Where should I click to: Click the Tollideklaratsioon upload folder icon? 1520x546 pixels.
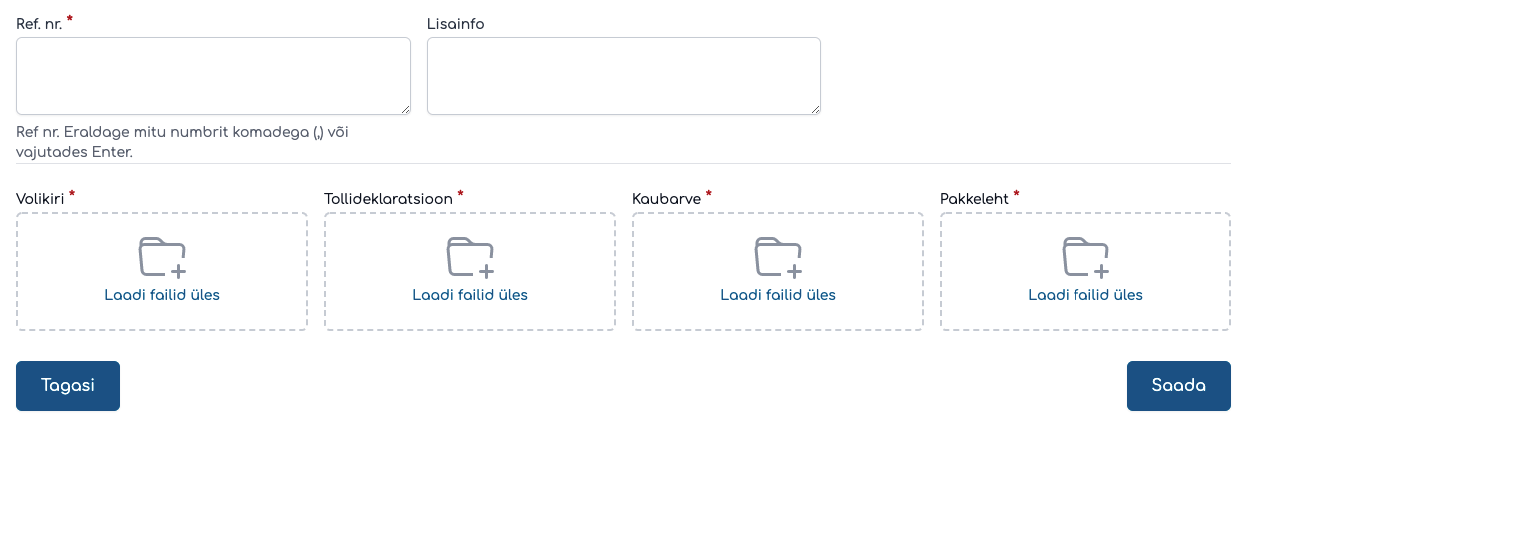pos(470,257)
